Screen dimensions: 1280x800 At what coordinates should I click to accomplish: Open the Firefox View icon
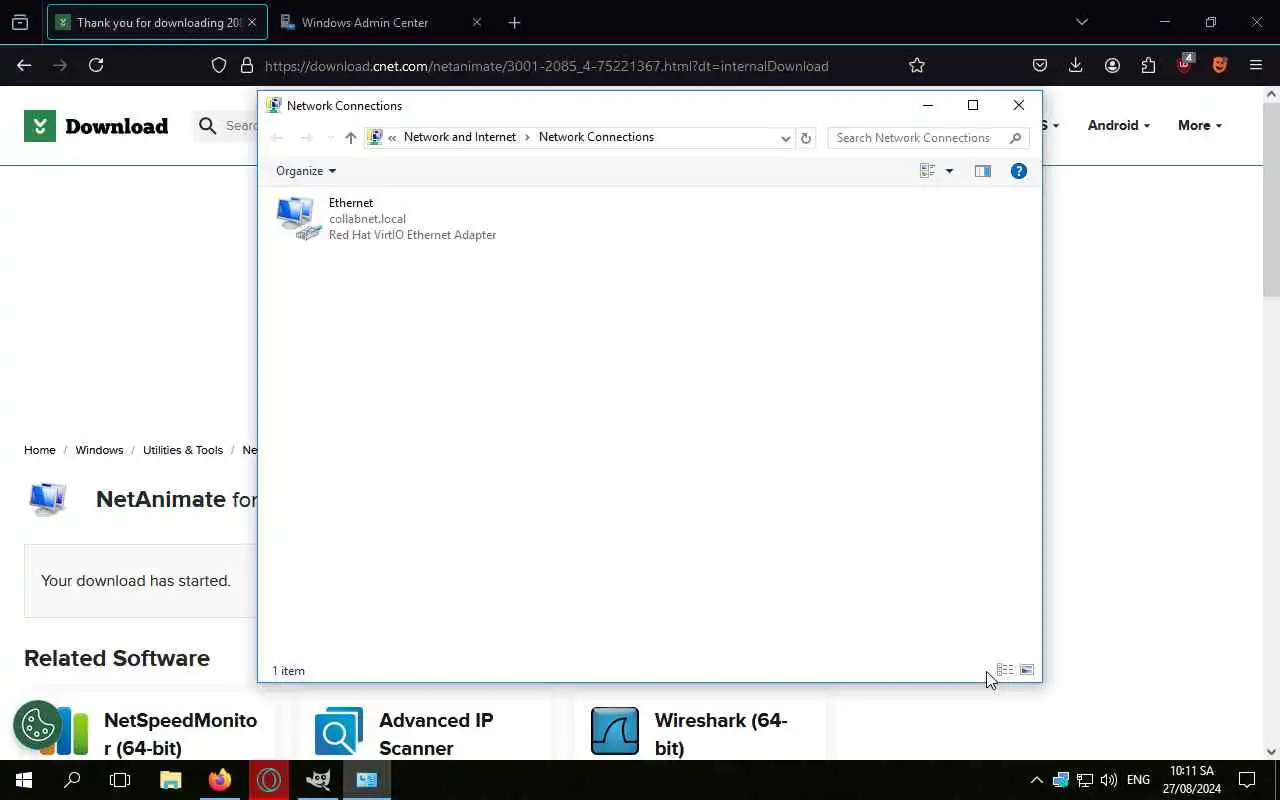(20, 22)
